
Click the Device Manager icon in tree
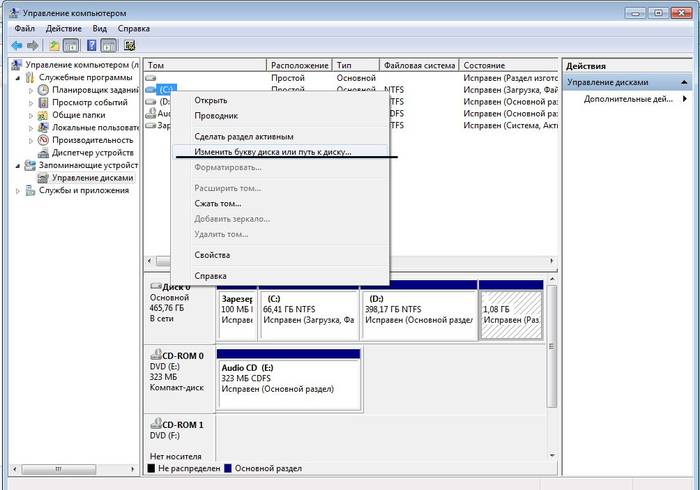click(43, 152)
